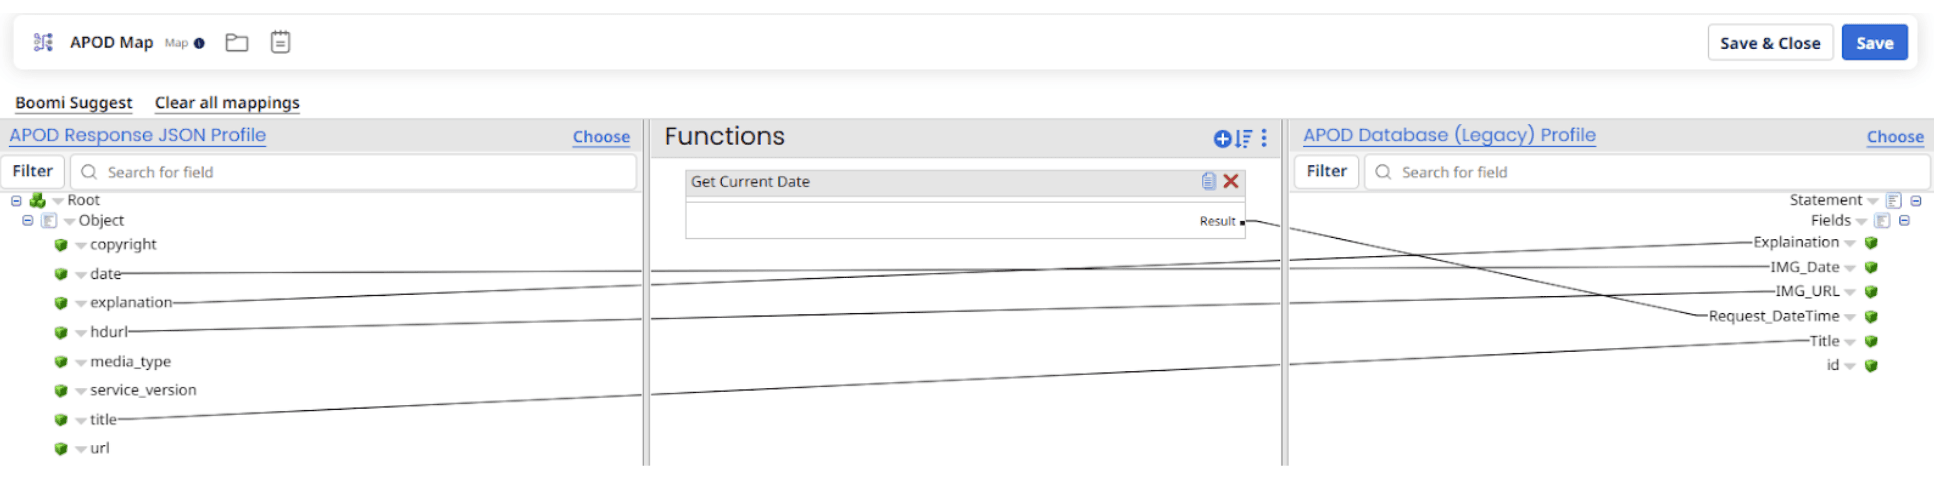Collapse the Object node in source profile

(x=28, y=220)
